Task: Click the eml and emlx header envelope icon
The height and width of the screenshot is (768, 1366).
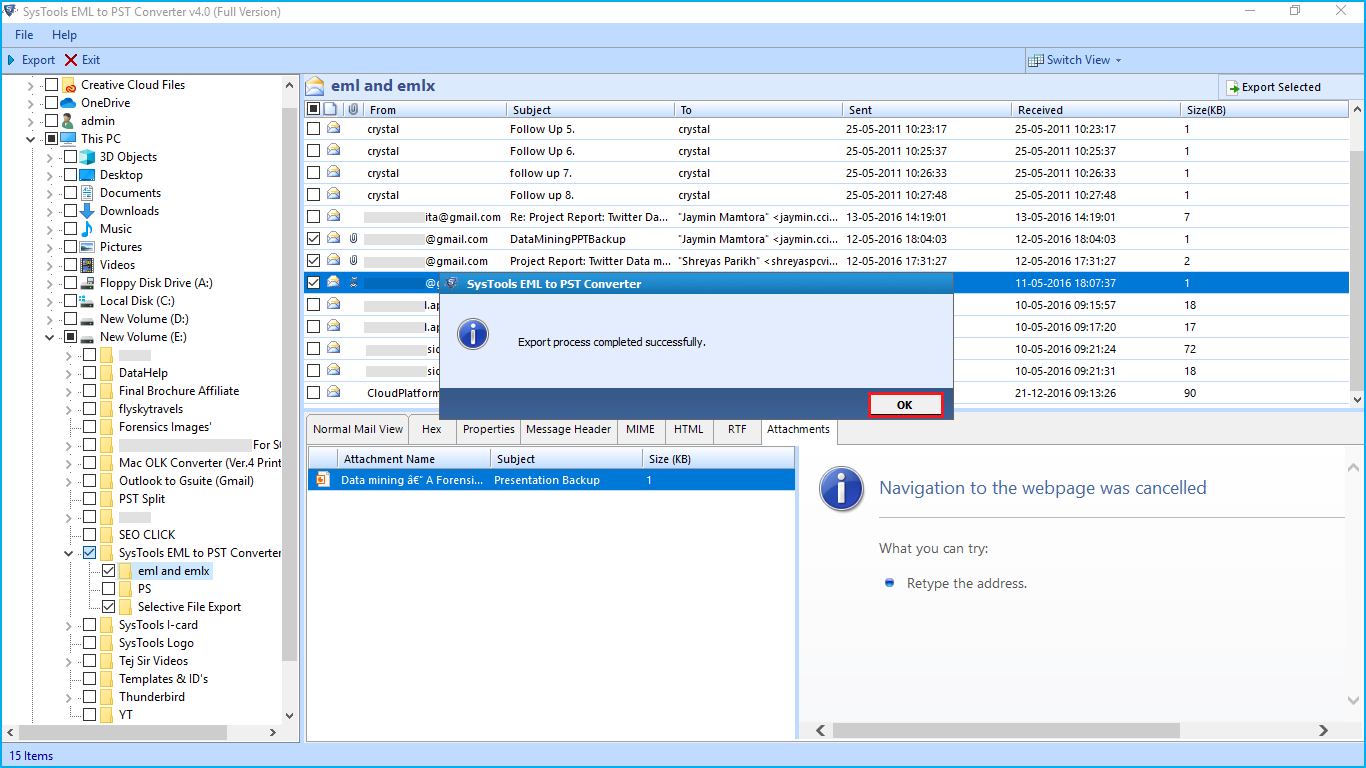Action: [315, 86]
